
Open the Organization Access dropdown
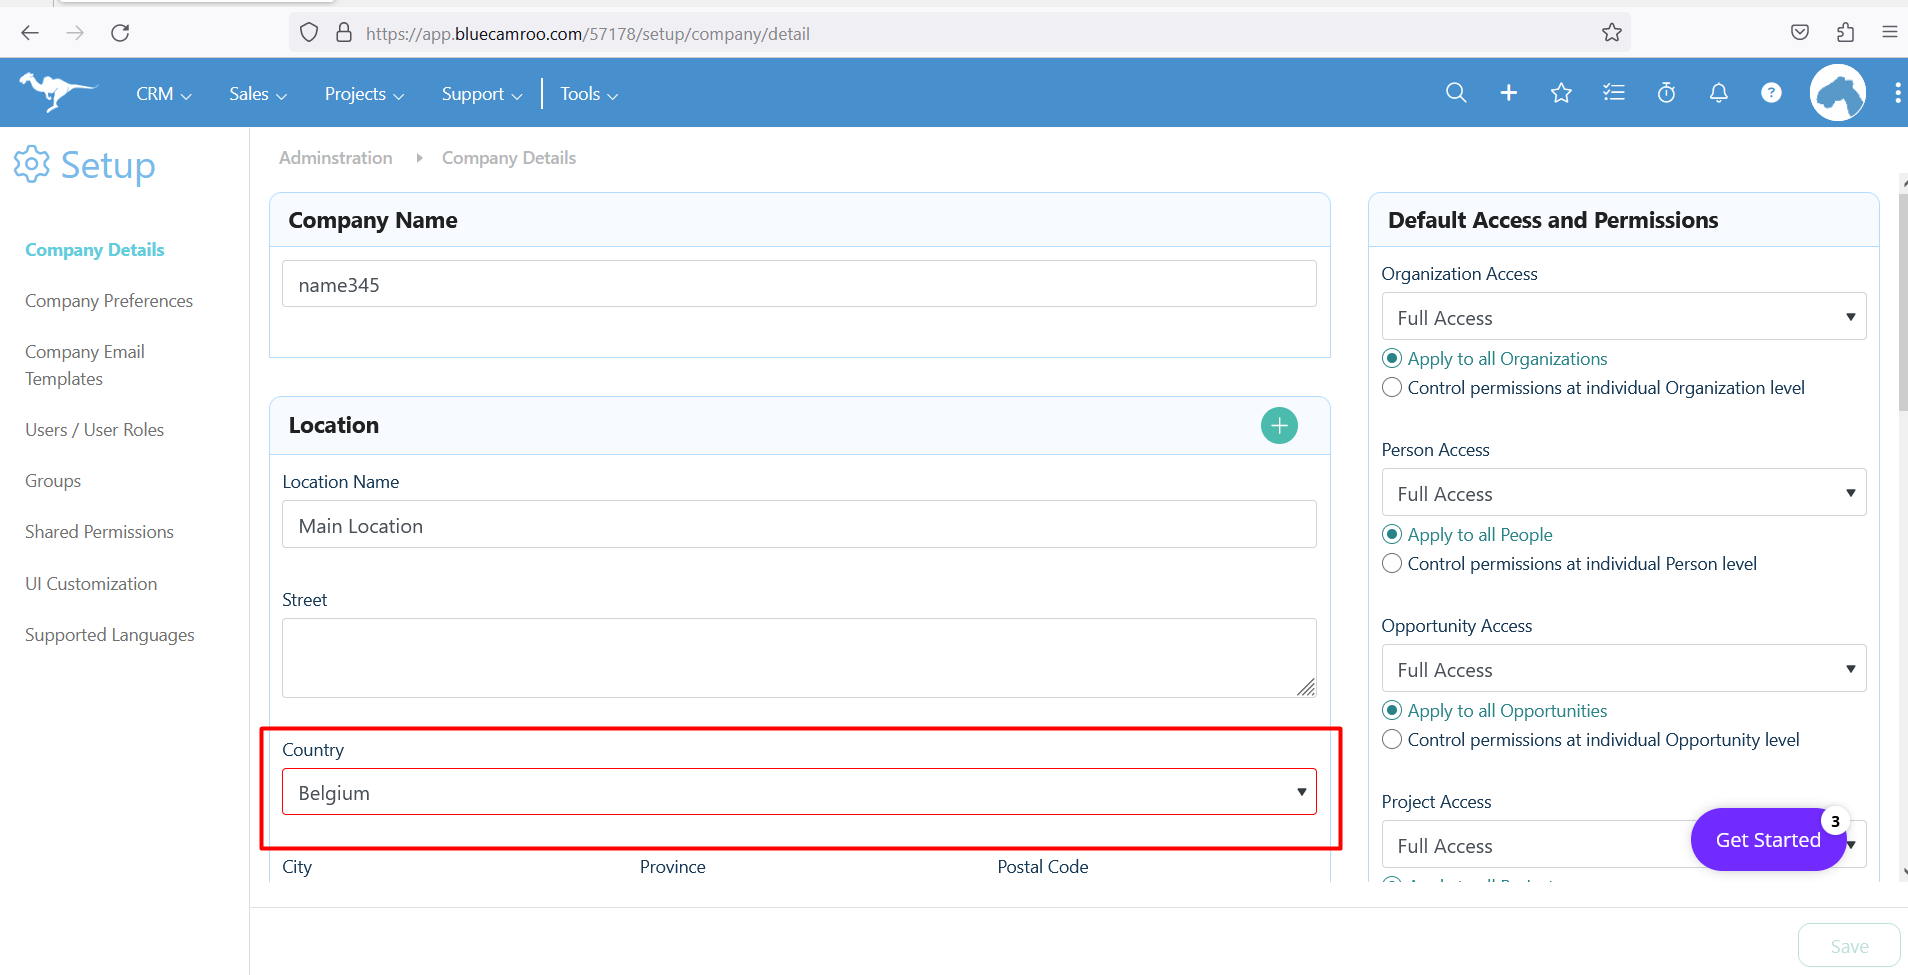[x=1624, y=317]
